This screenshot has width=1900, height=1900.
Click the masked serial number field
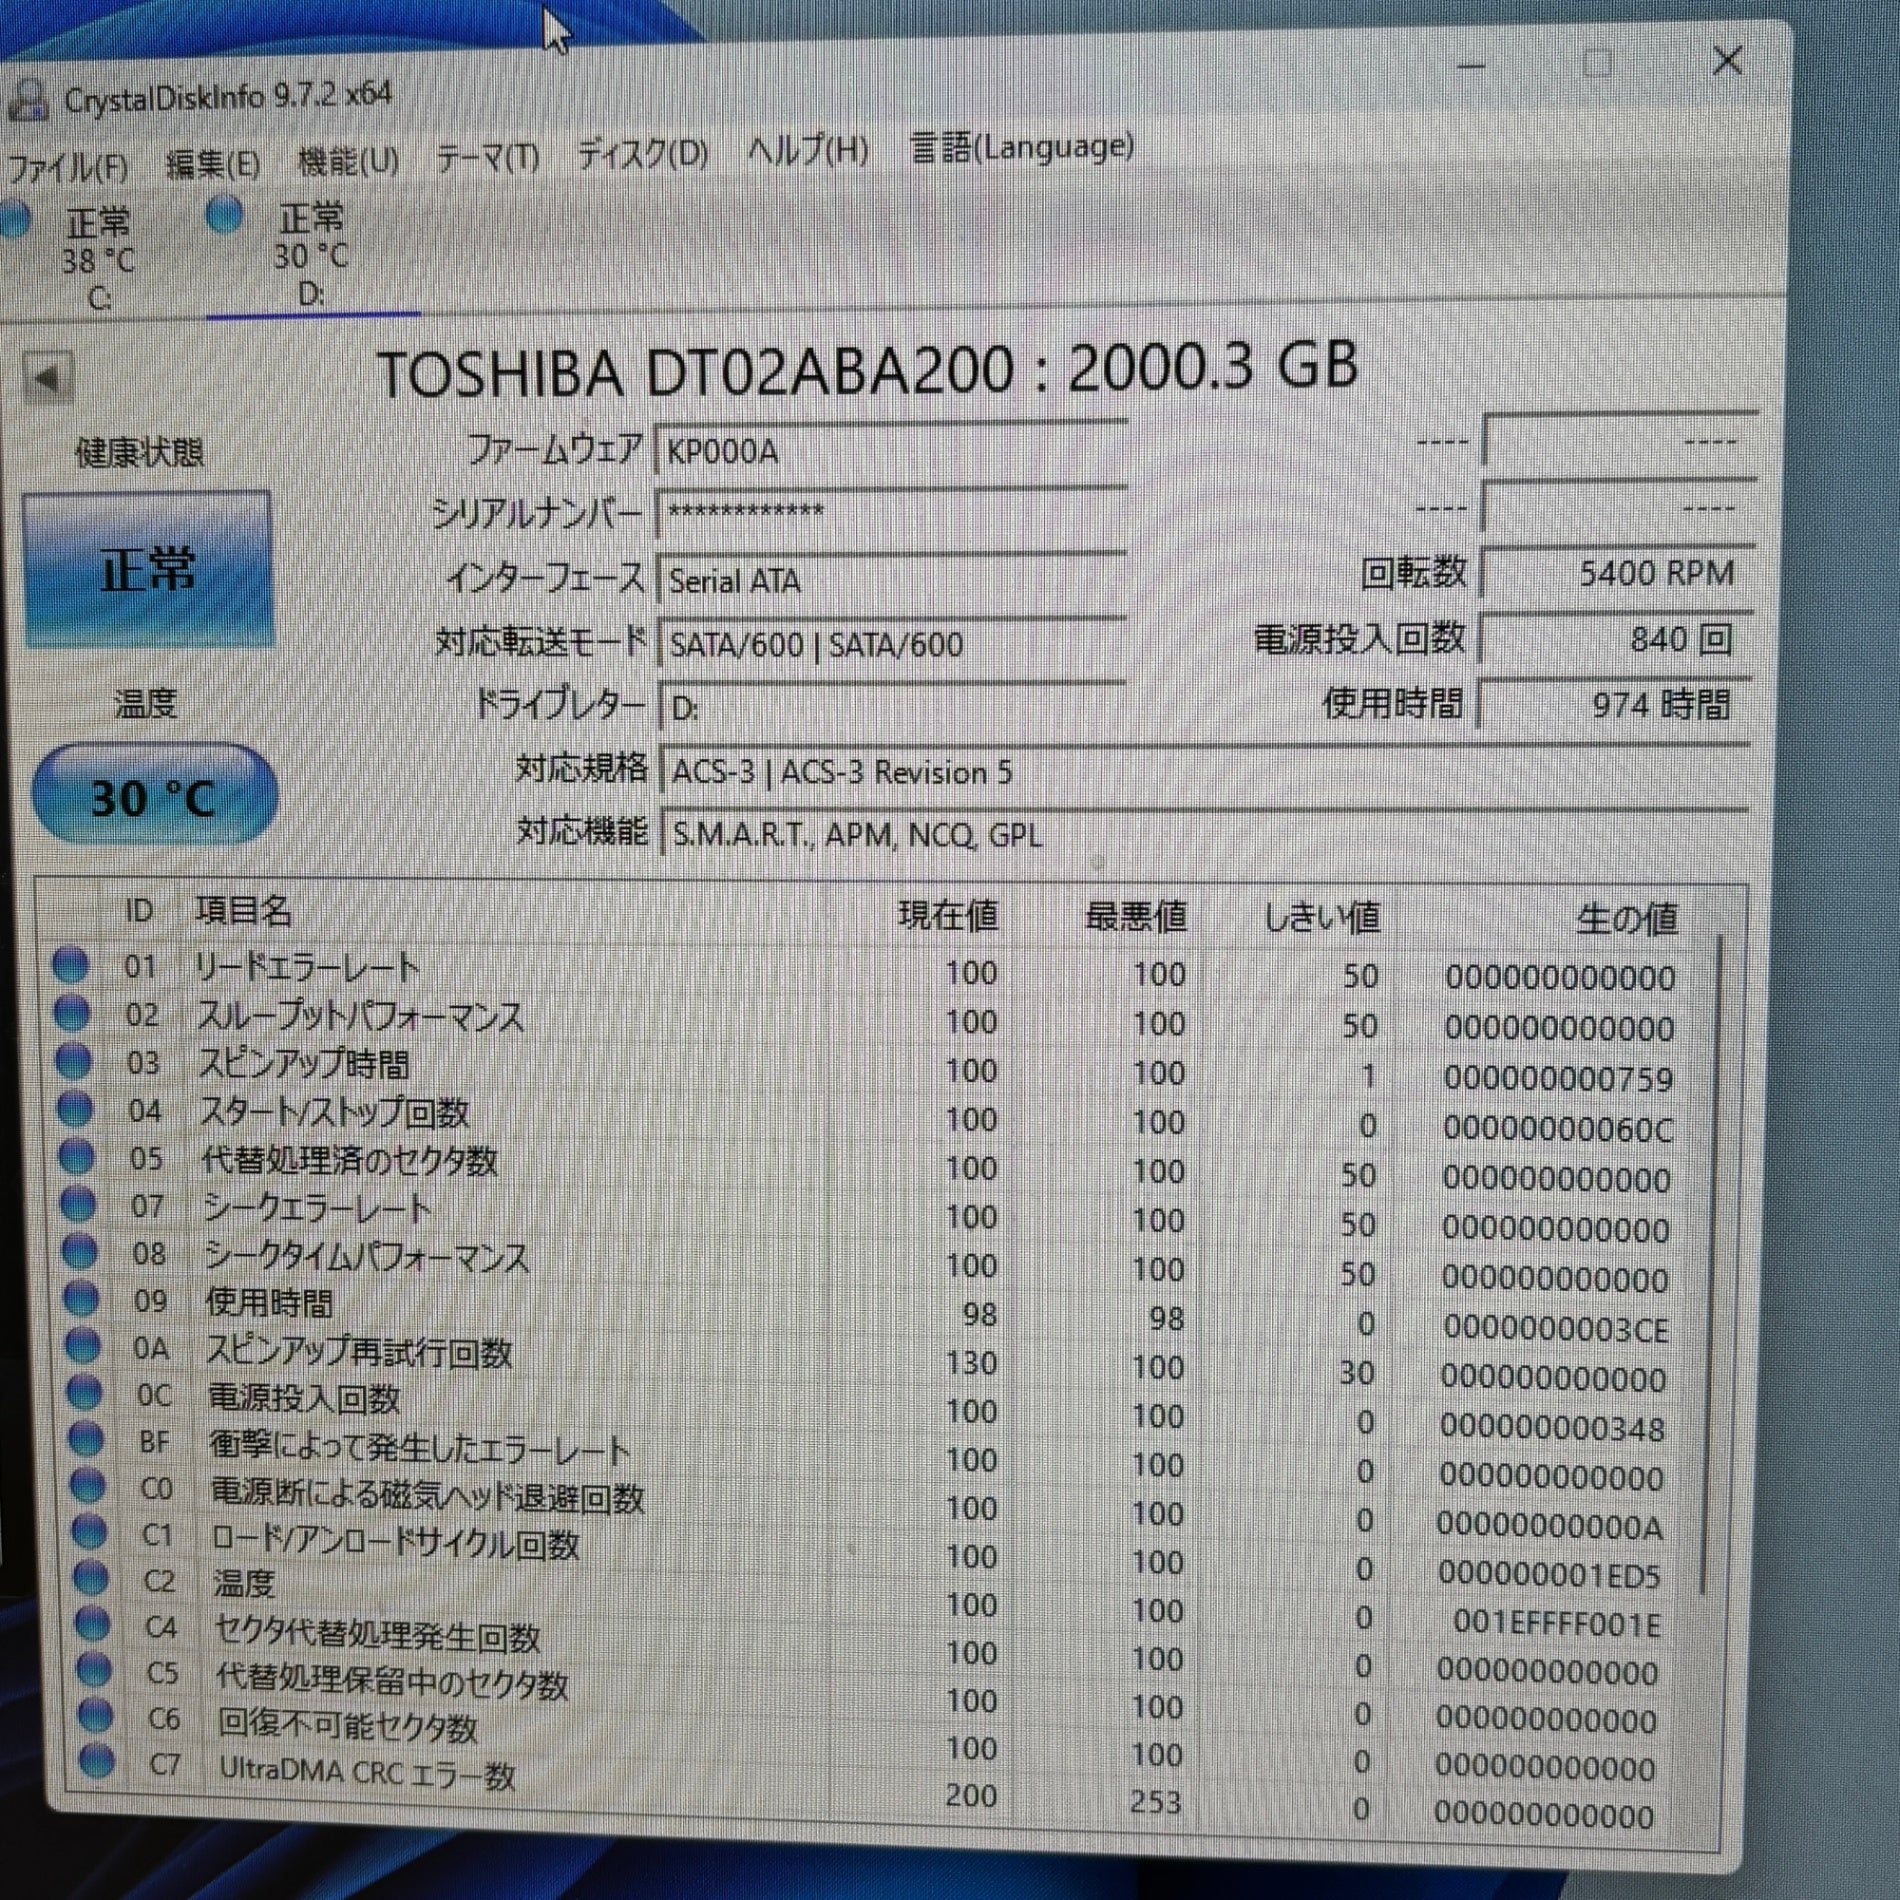(x=890, y=515)
